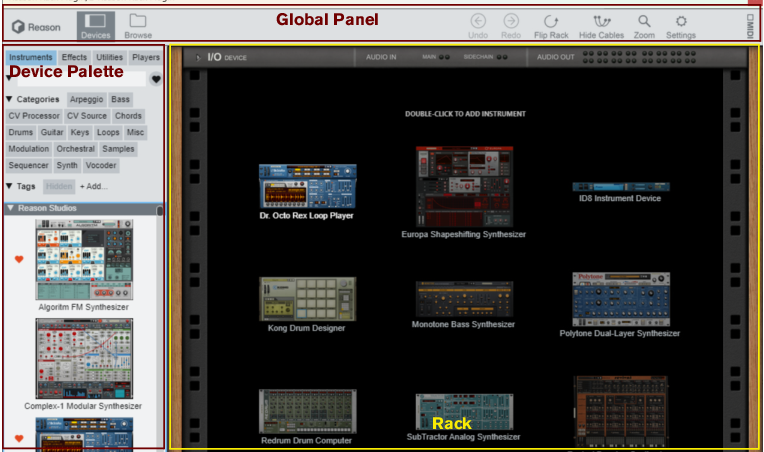Screen dimensions: 764x452
Task: Open the Zoom magnifier tool
Action: pyautogui.click(x=644, y=21)
